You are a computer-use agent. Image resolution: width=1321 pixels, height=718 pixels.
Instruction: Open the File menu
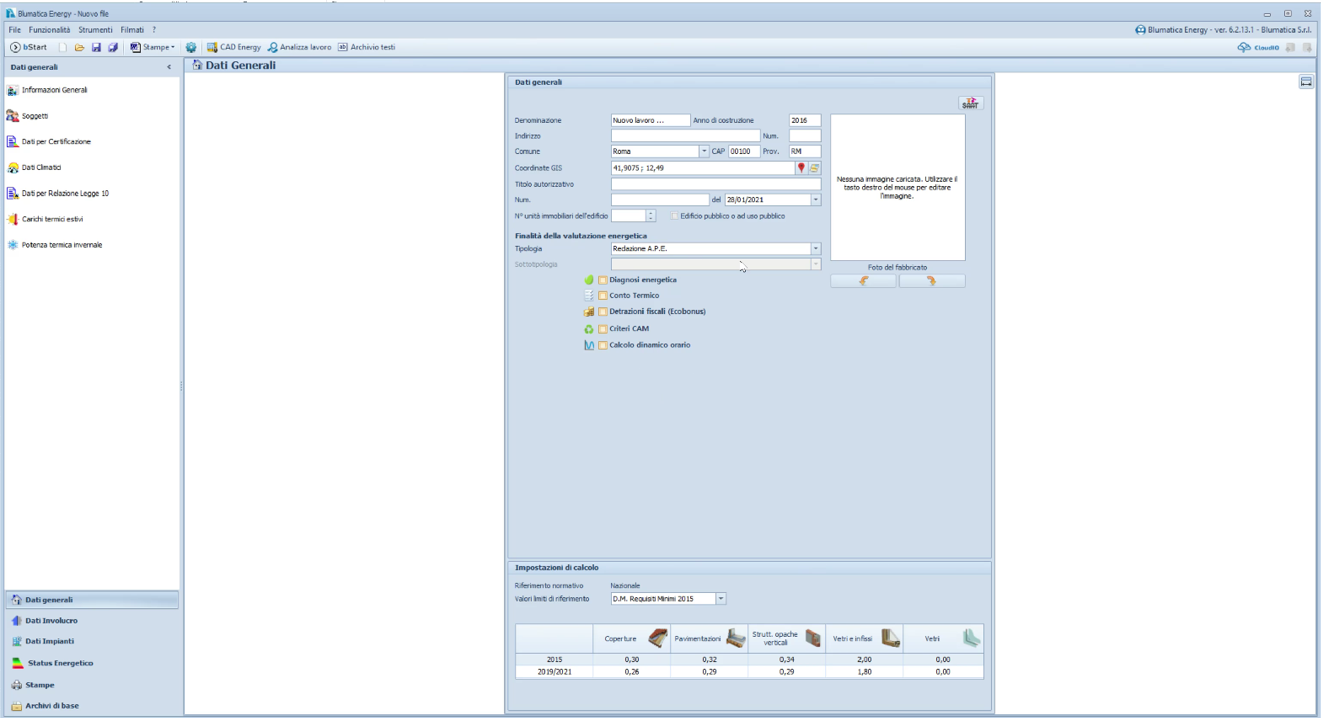tap(14, 30)
